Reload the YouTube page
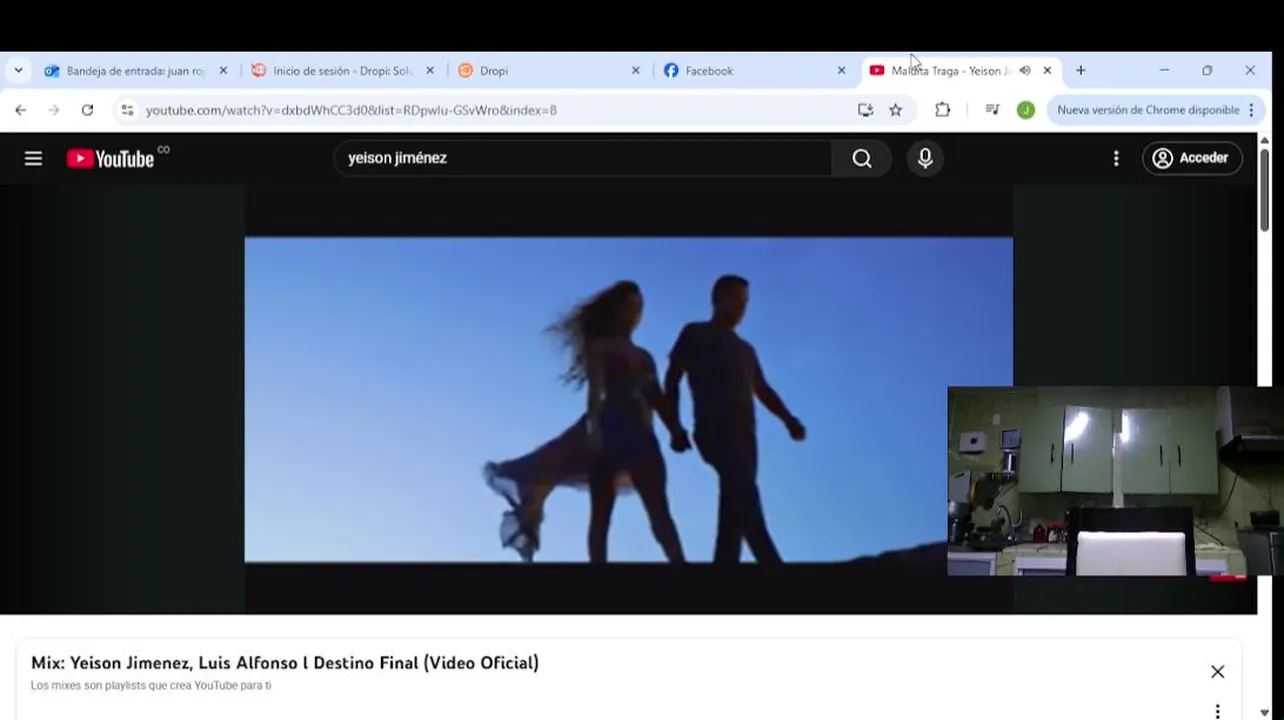Image resolution: width=1284 pixels, height=720 pixels. click(x=87, y=110)
